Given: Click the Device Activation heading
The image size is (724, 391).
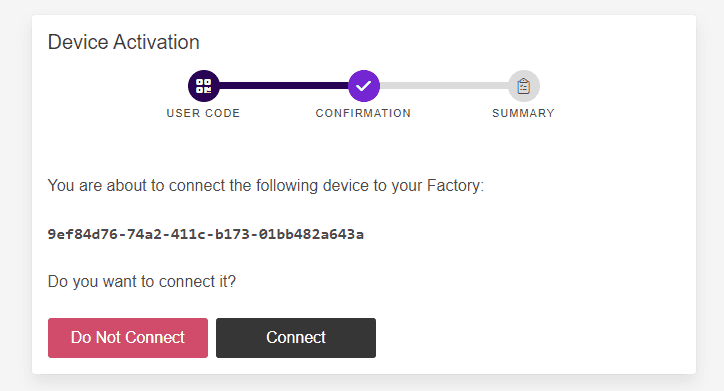Looking at the screenshot, I should click(x=124, y=42).
